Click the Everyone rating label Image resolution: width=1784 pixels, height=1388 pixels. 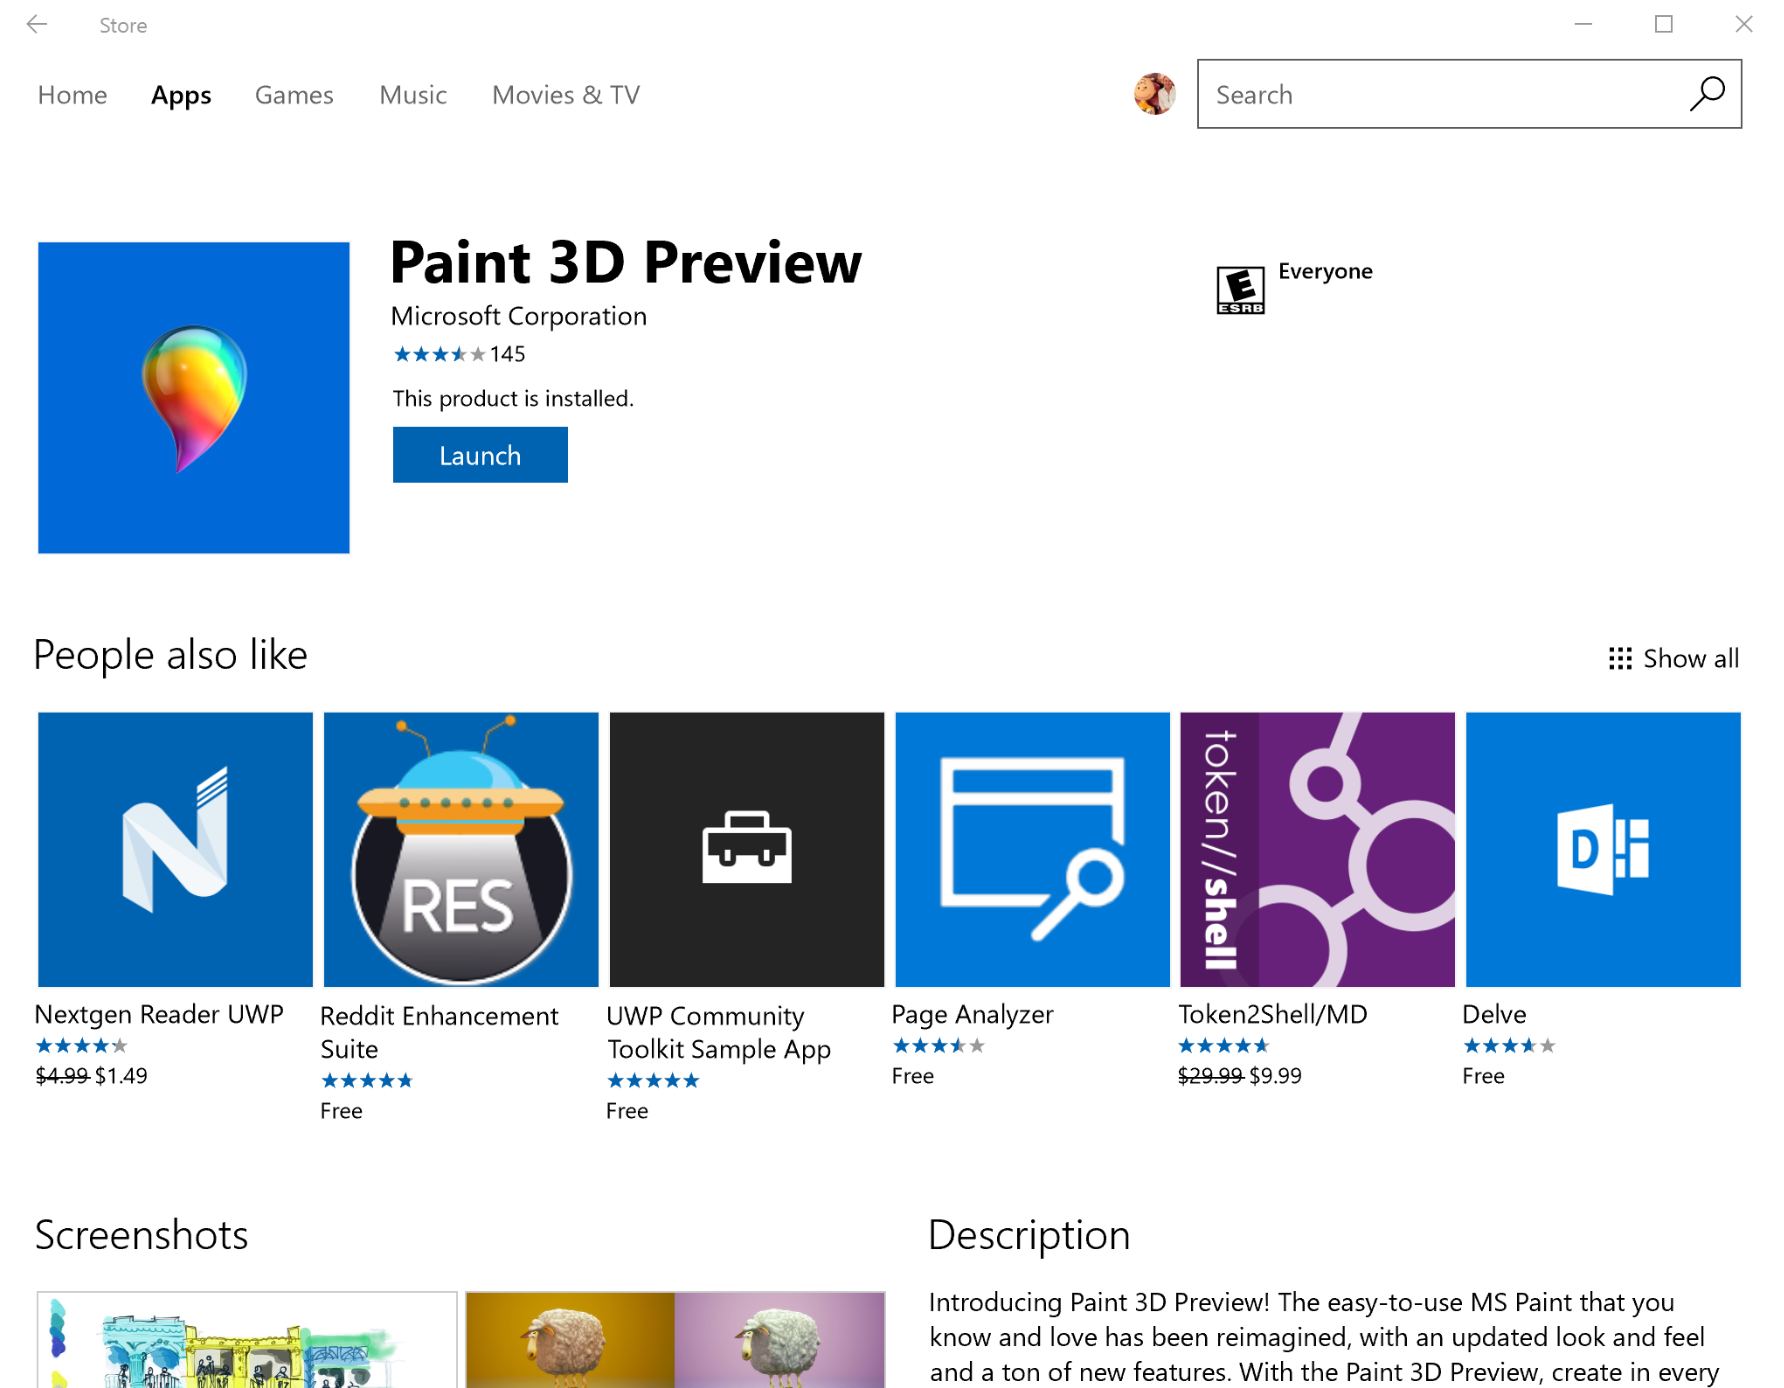tap(1325, 271)
